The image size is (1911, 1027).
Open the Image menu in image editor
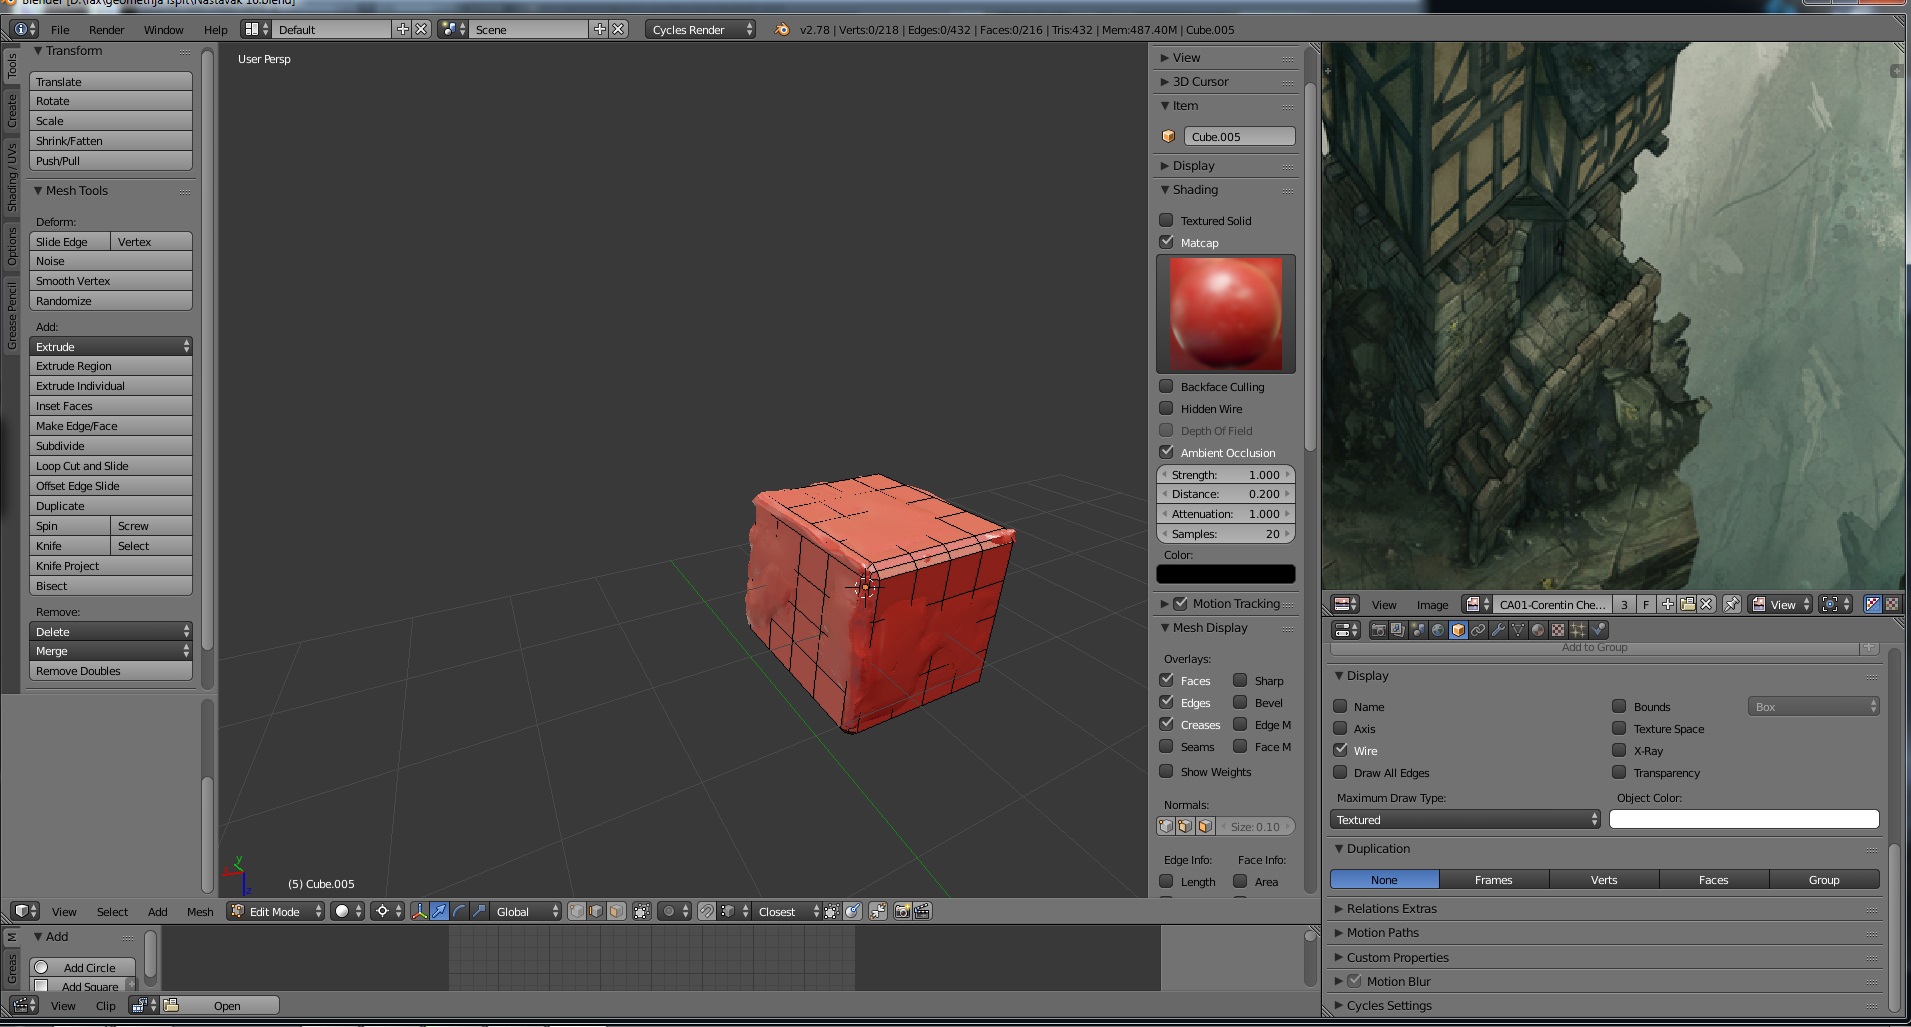[x=1432, y=605]
